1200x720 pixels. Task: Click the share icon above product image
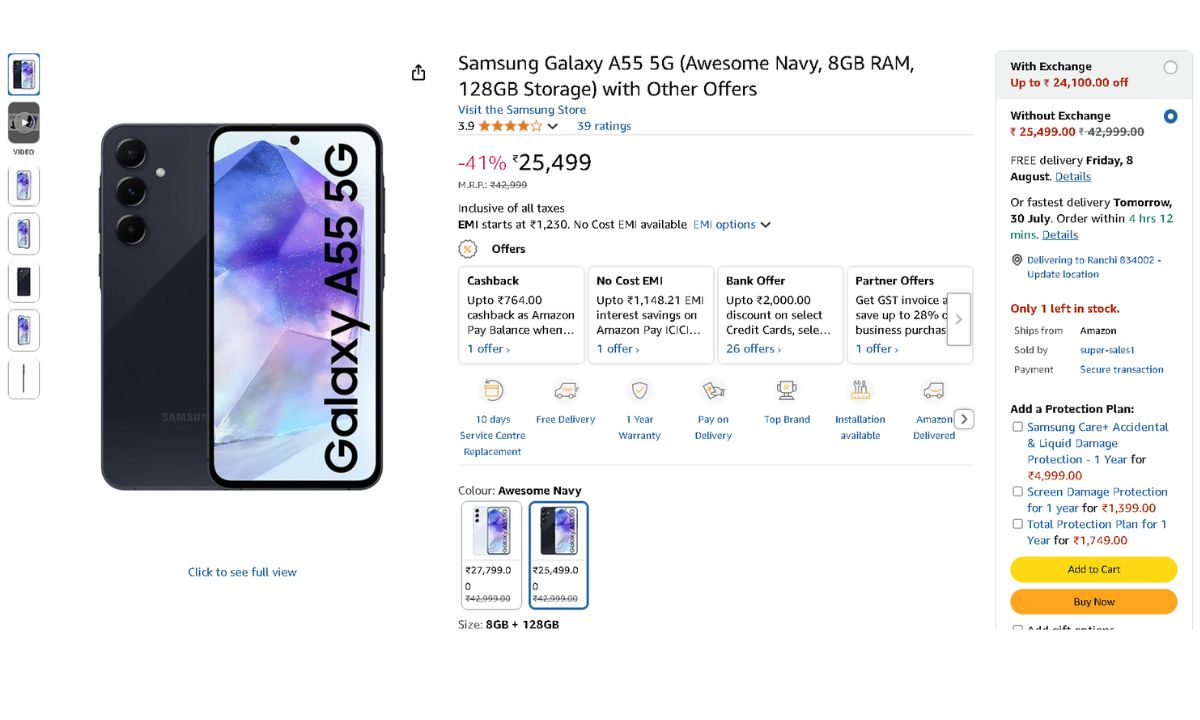(x=418, y=73)
